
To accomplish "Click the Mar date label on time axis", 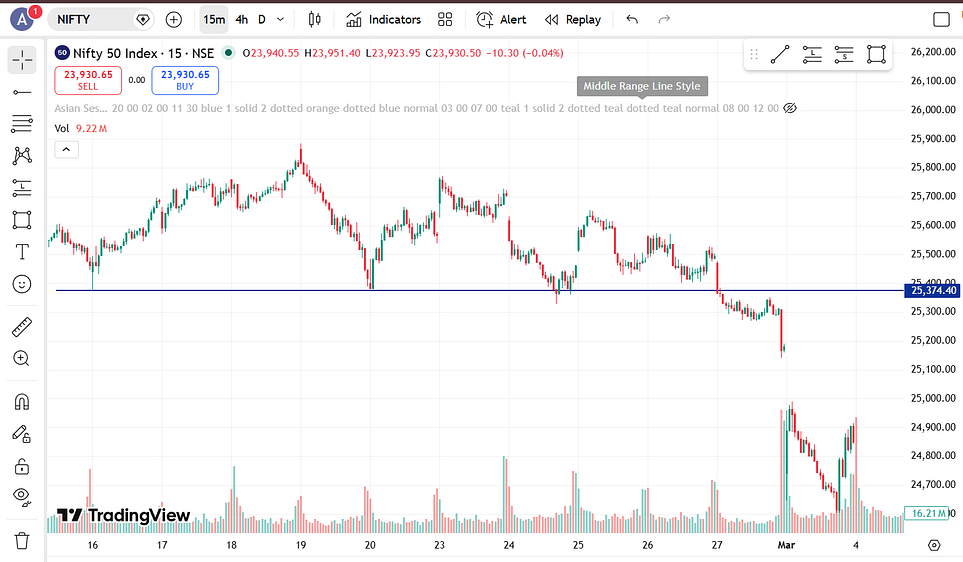I will (786, 545).
